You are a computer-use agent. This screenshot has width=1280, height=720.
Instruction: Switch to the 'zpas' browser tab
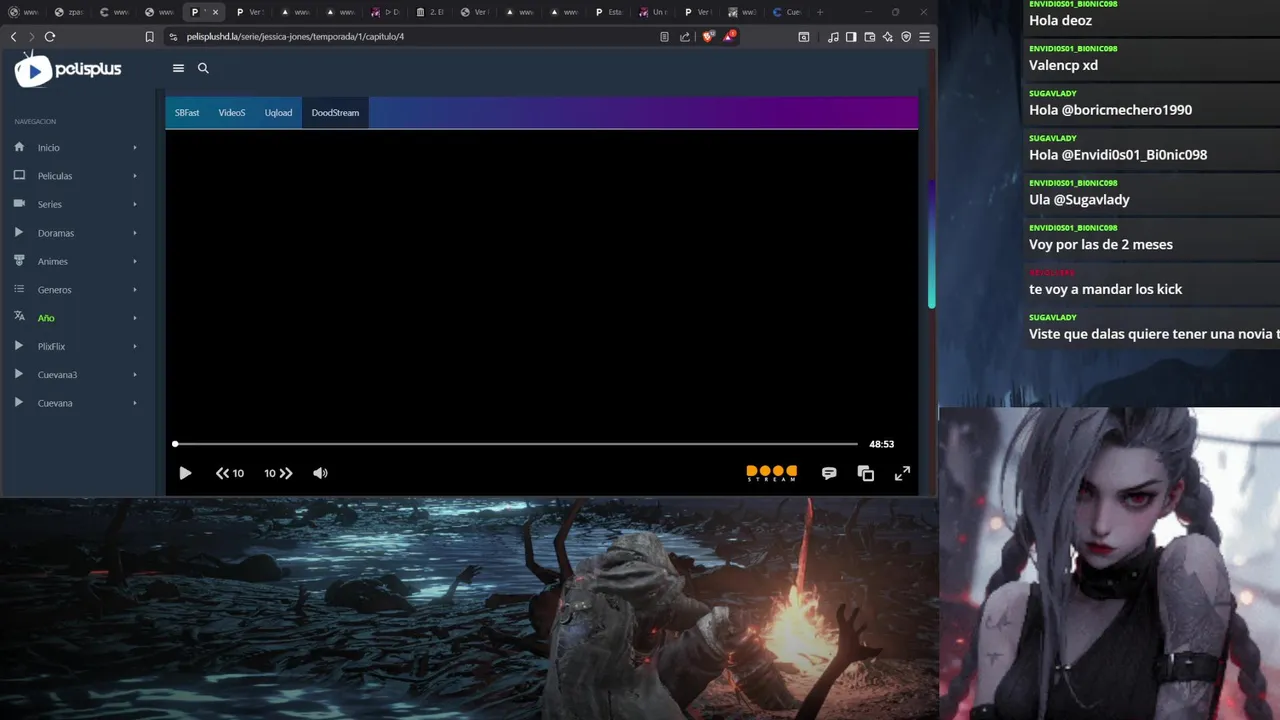tap(70, 12)
